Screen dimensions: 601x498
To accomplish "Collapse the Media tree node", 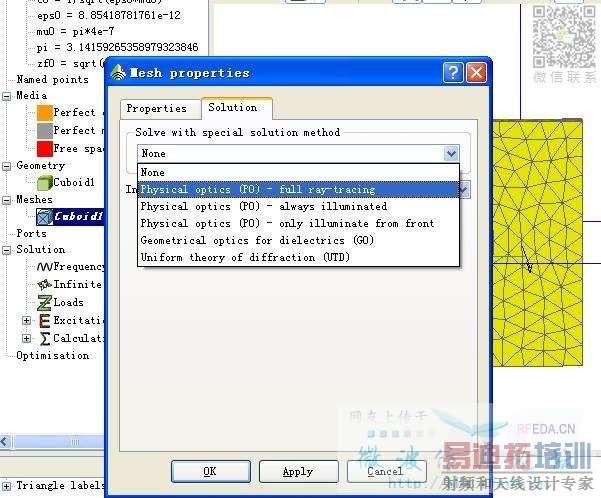I will [x=7, y=96].
